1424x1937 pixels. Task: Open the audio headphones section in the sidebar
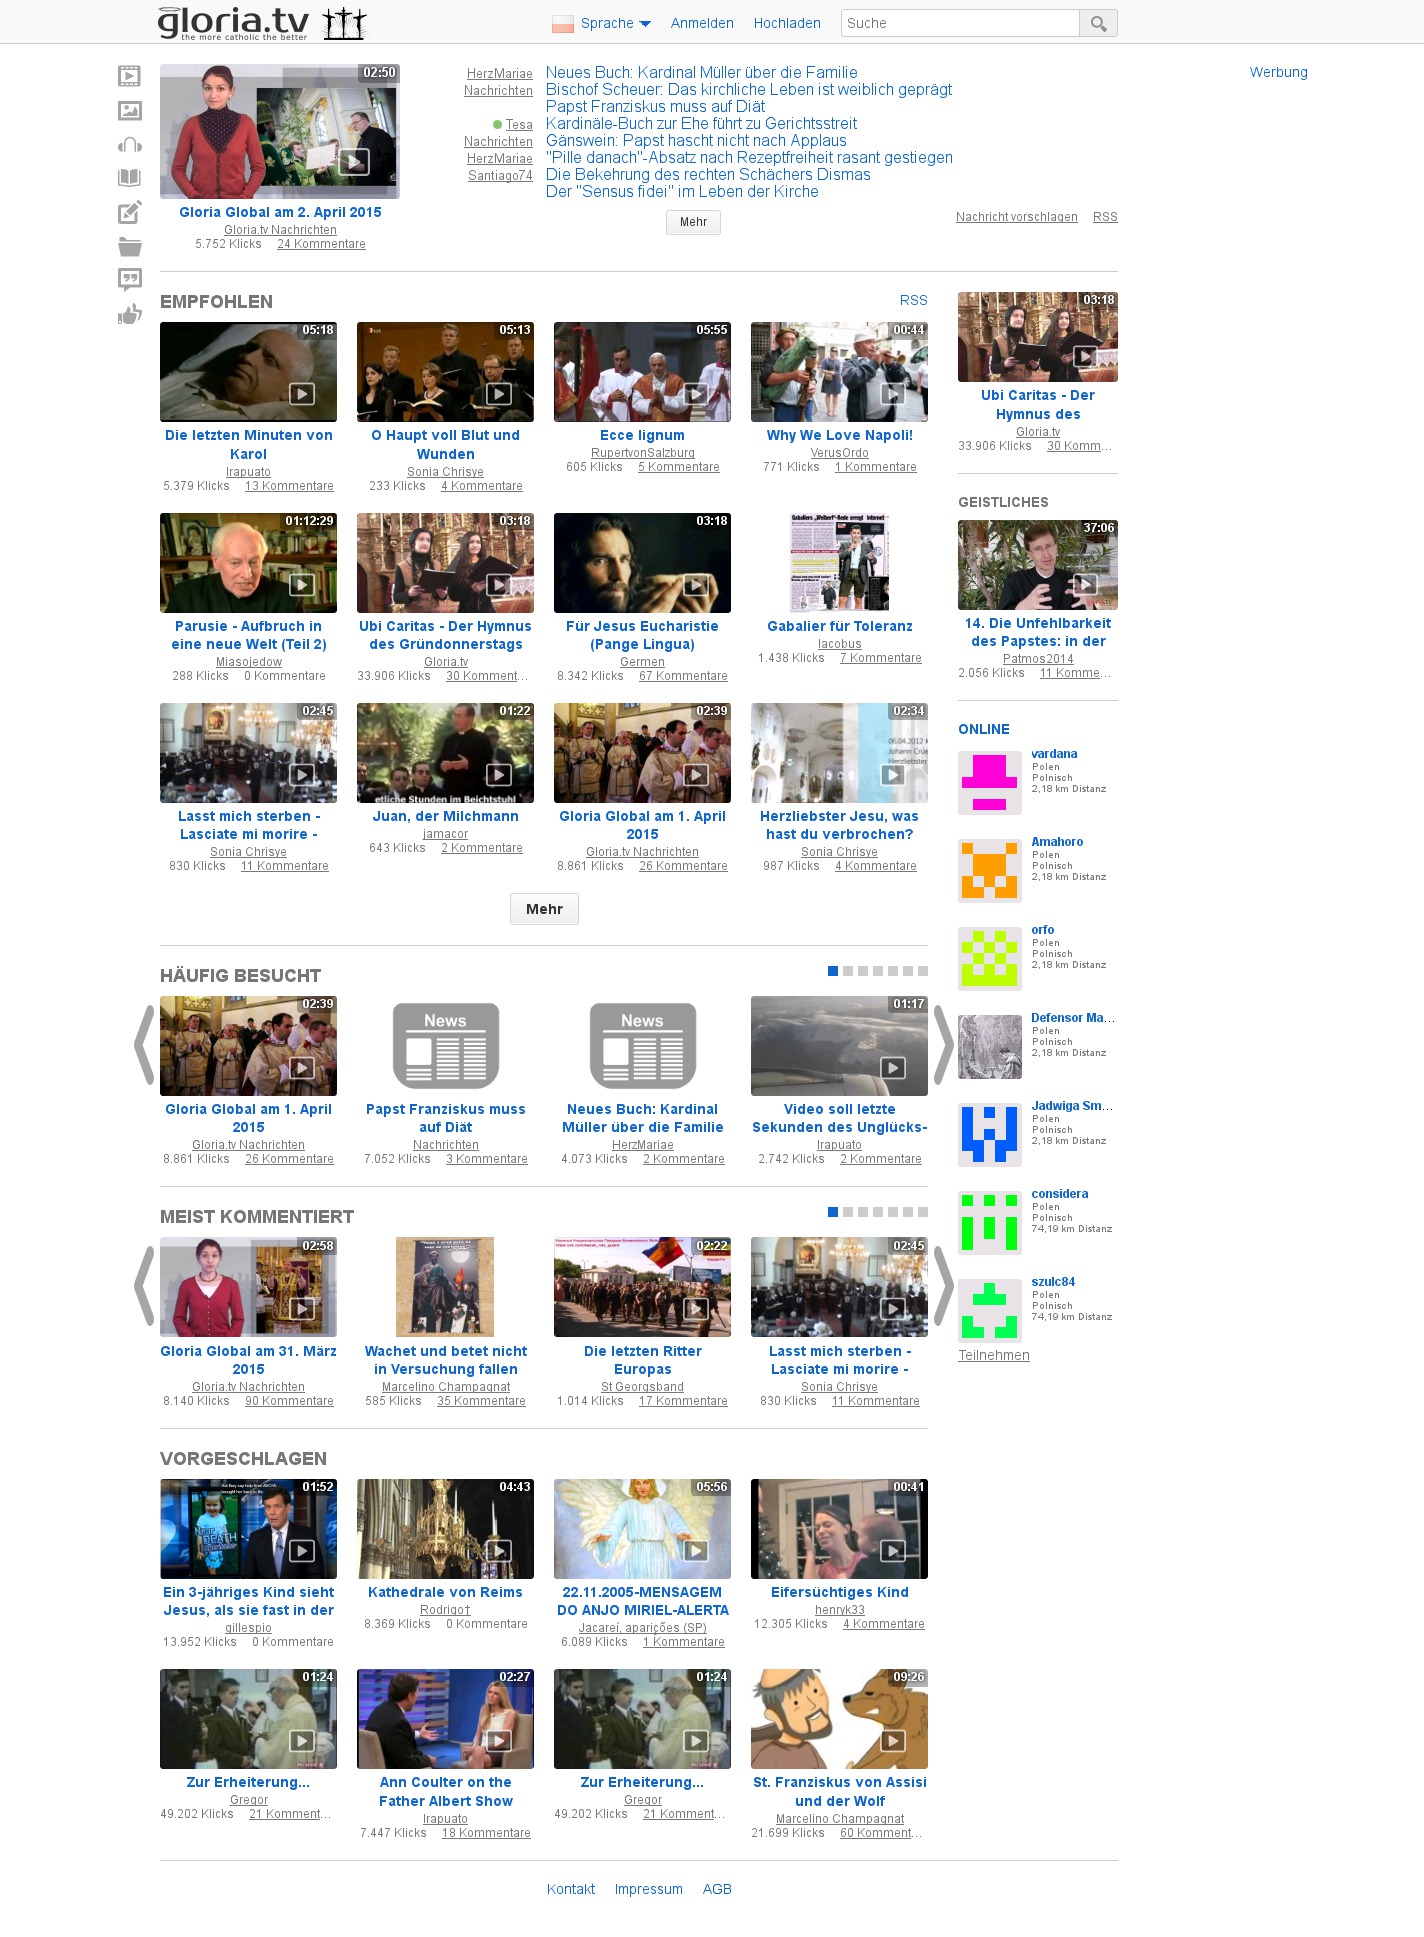[x=130, y=145]
